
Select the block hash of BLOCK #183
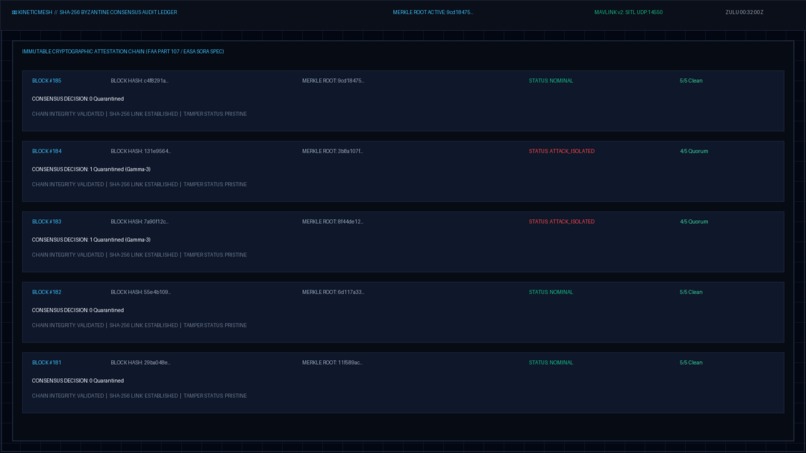coord(139,222)
